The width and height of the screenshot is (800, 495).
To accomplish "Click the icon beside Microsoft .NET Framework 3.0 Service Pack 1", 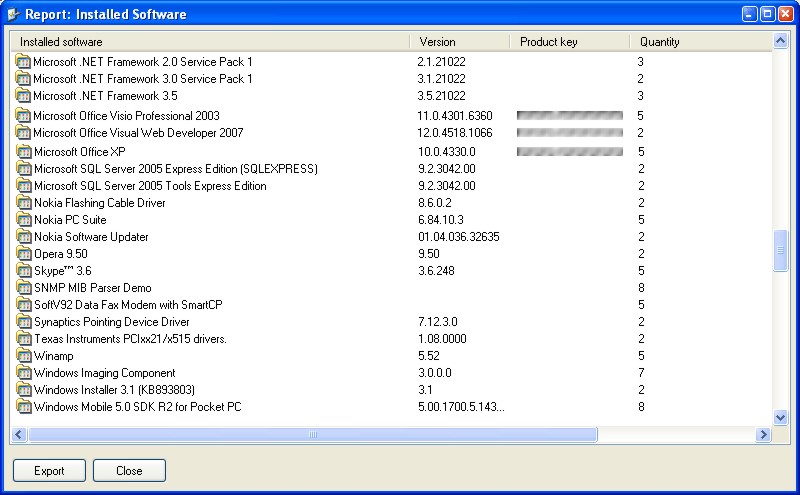I will pos(23,79).
